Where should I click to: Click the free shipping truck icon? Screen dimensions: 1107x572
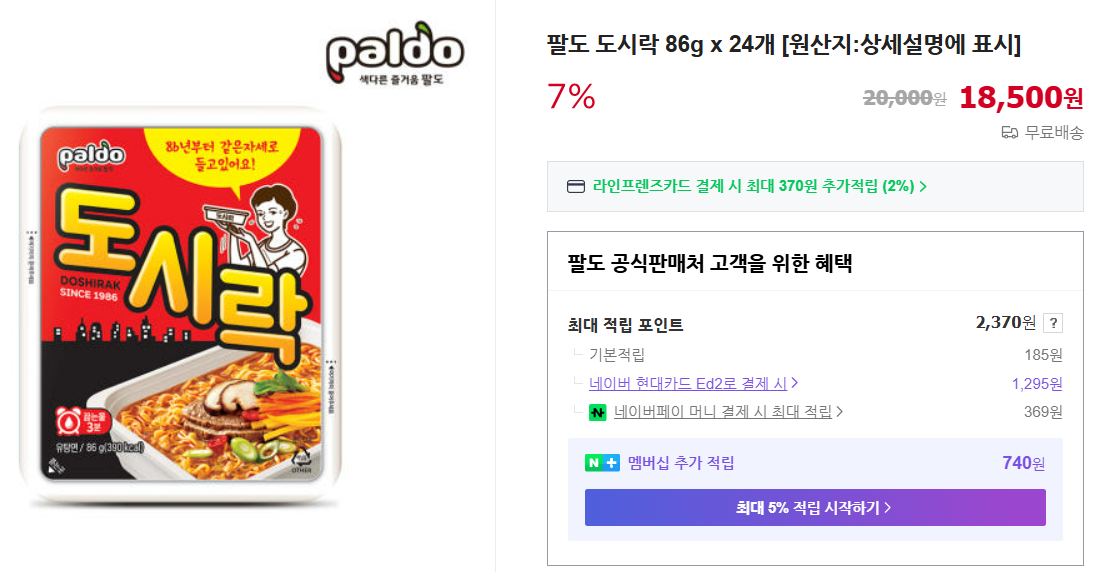[x=1009, y=133]
